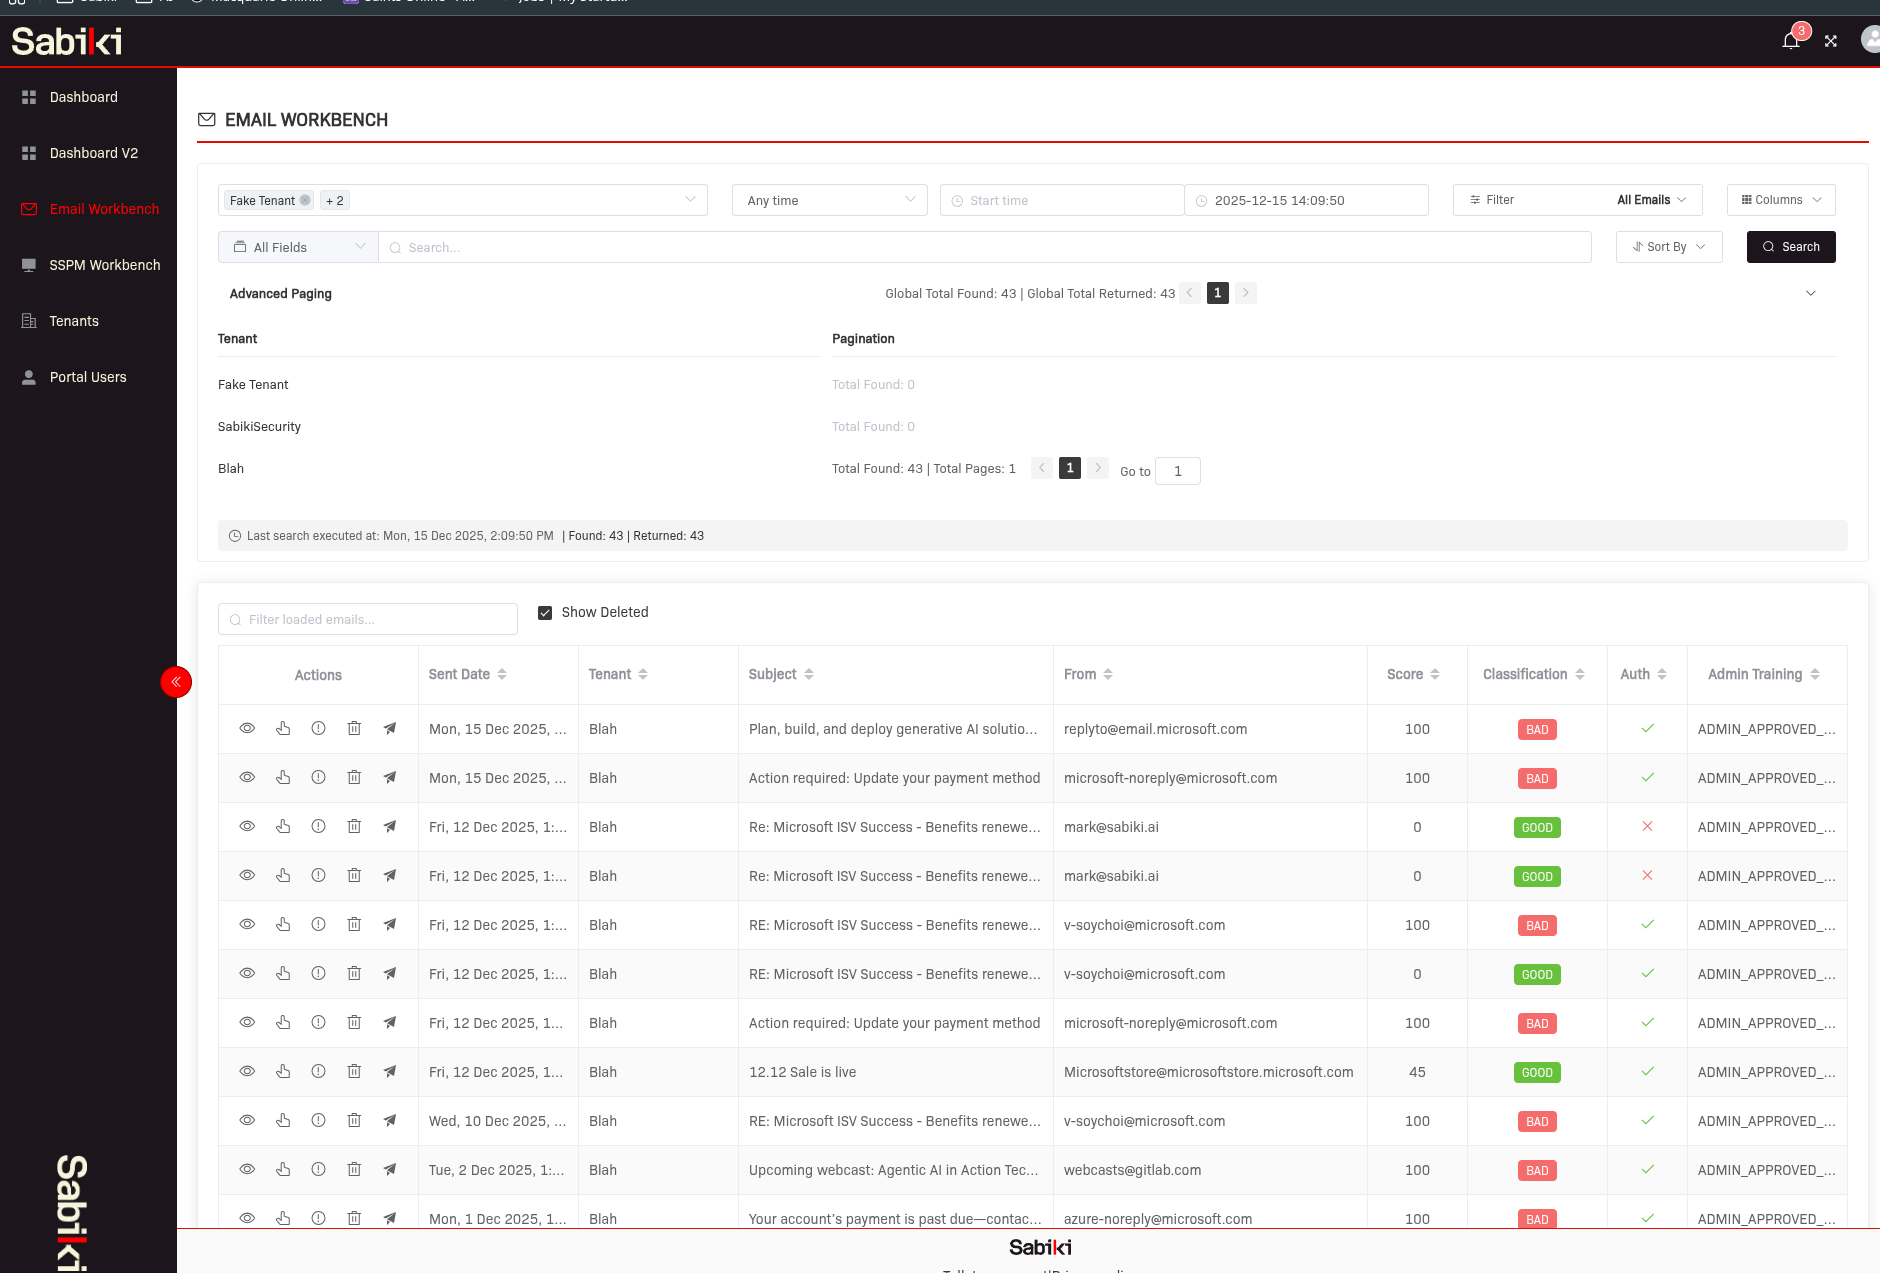The height and width of the screenshot is (1273, 1880).
Task: Expand the +2 tenants tag
Action: pyautogui.click(x=335, y=200)
